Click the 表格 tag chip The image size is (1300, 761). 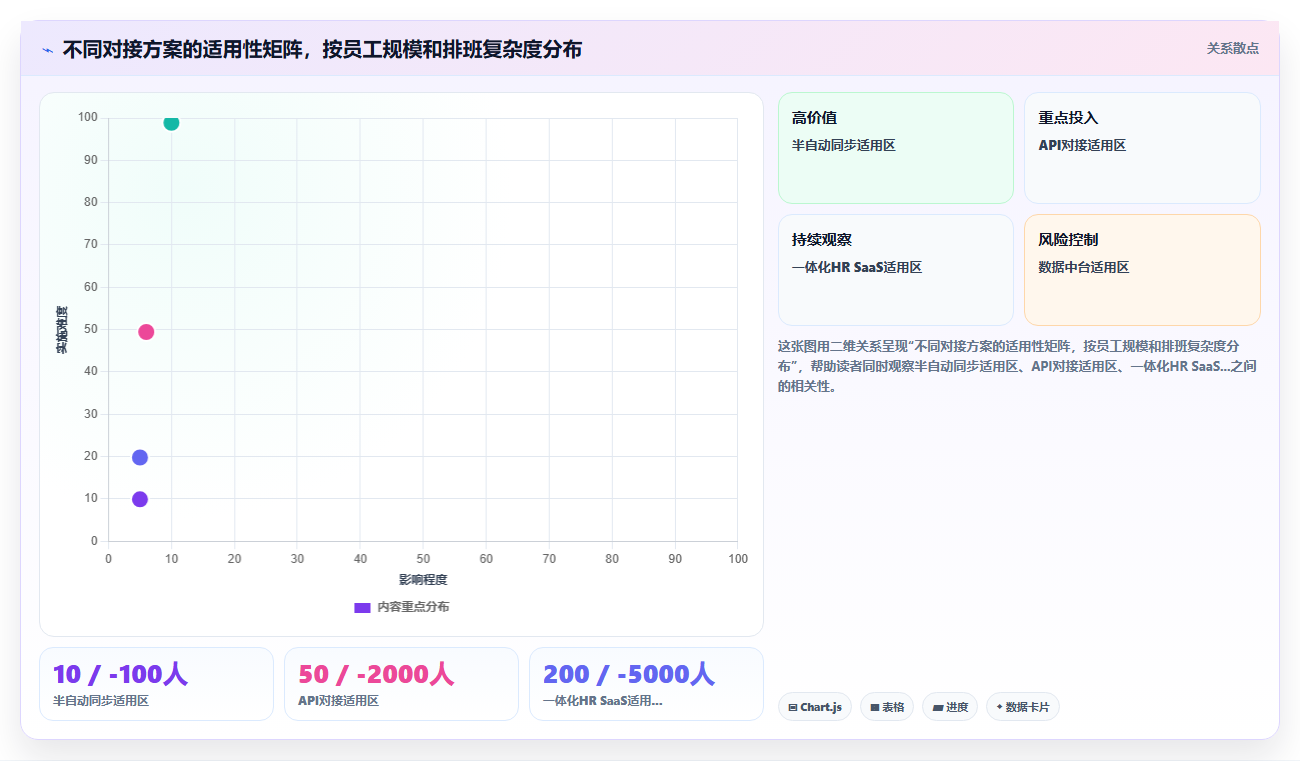coord(887,707)
